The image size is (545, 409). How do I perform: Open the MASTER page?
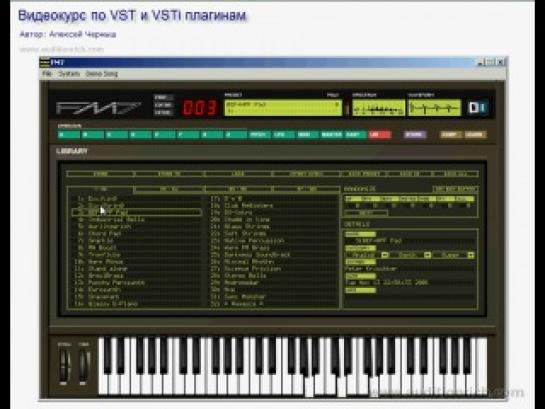(331, 135)
